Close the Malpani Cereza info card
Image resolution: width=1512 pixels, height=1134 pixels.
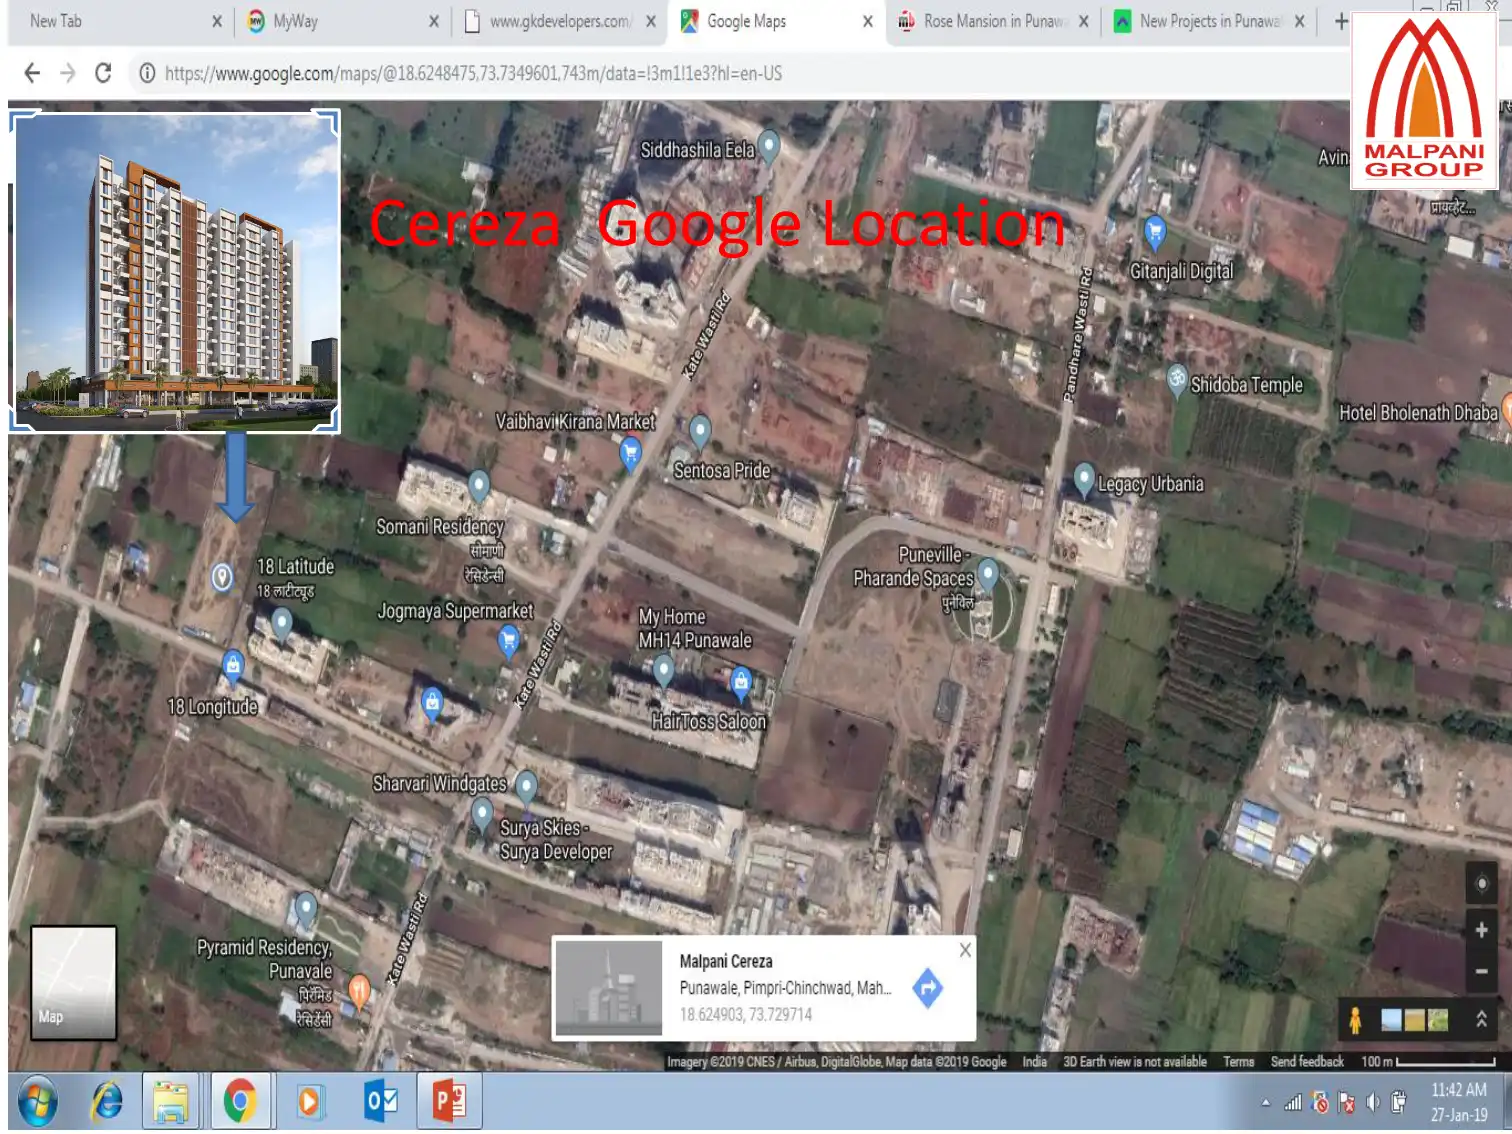(965, 950)
